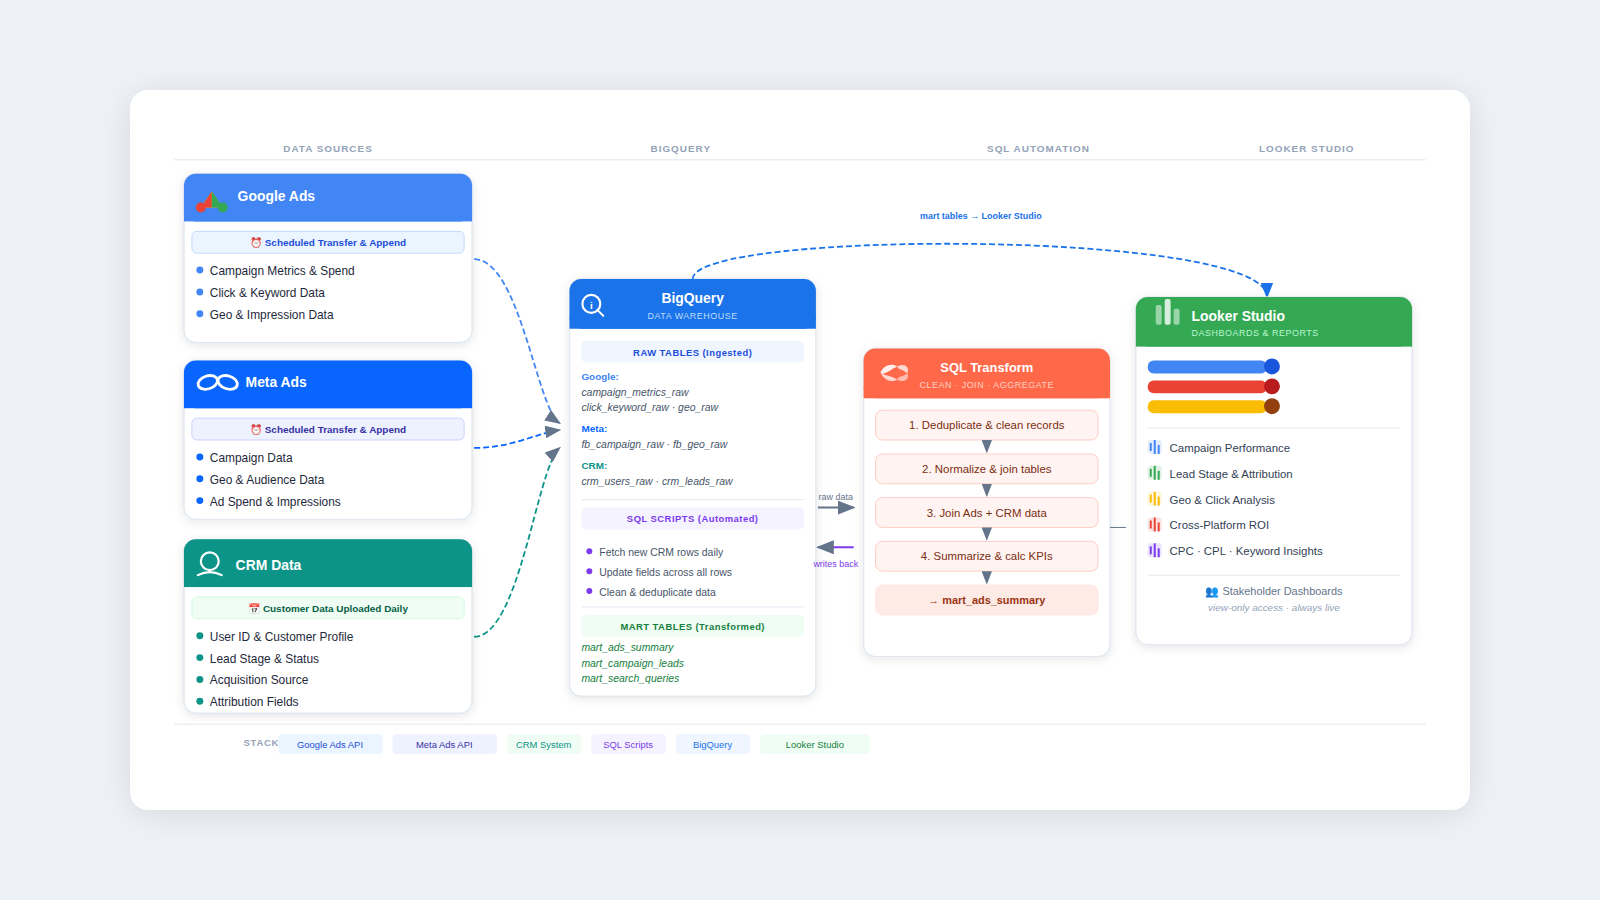Click the MART TABLES (Transformed) section header
Image resolution: width=1600 pixels, height=900 pixels.
coord(692,627)
